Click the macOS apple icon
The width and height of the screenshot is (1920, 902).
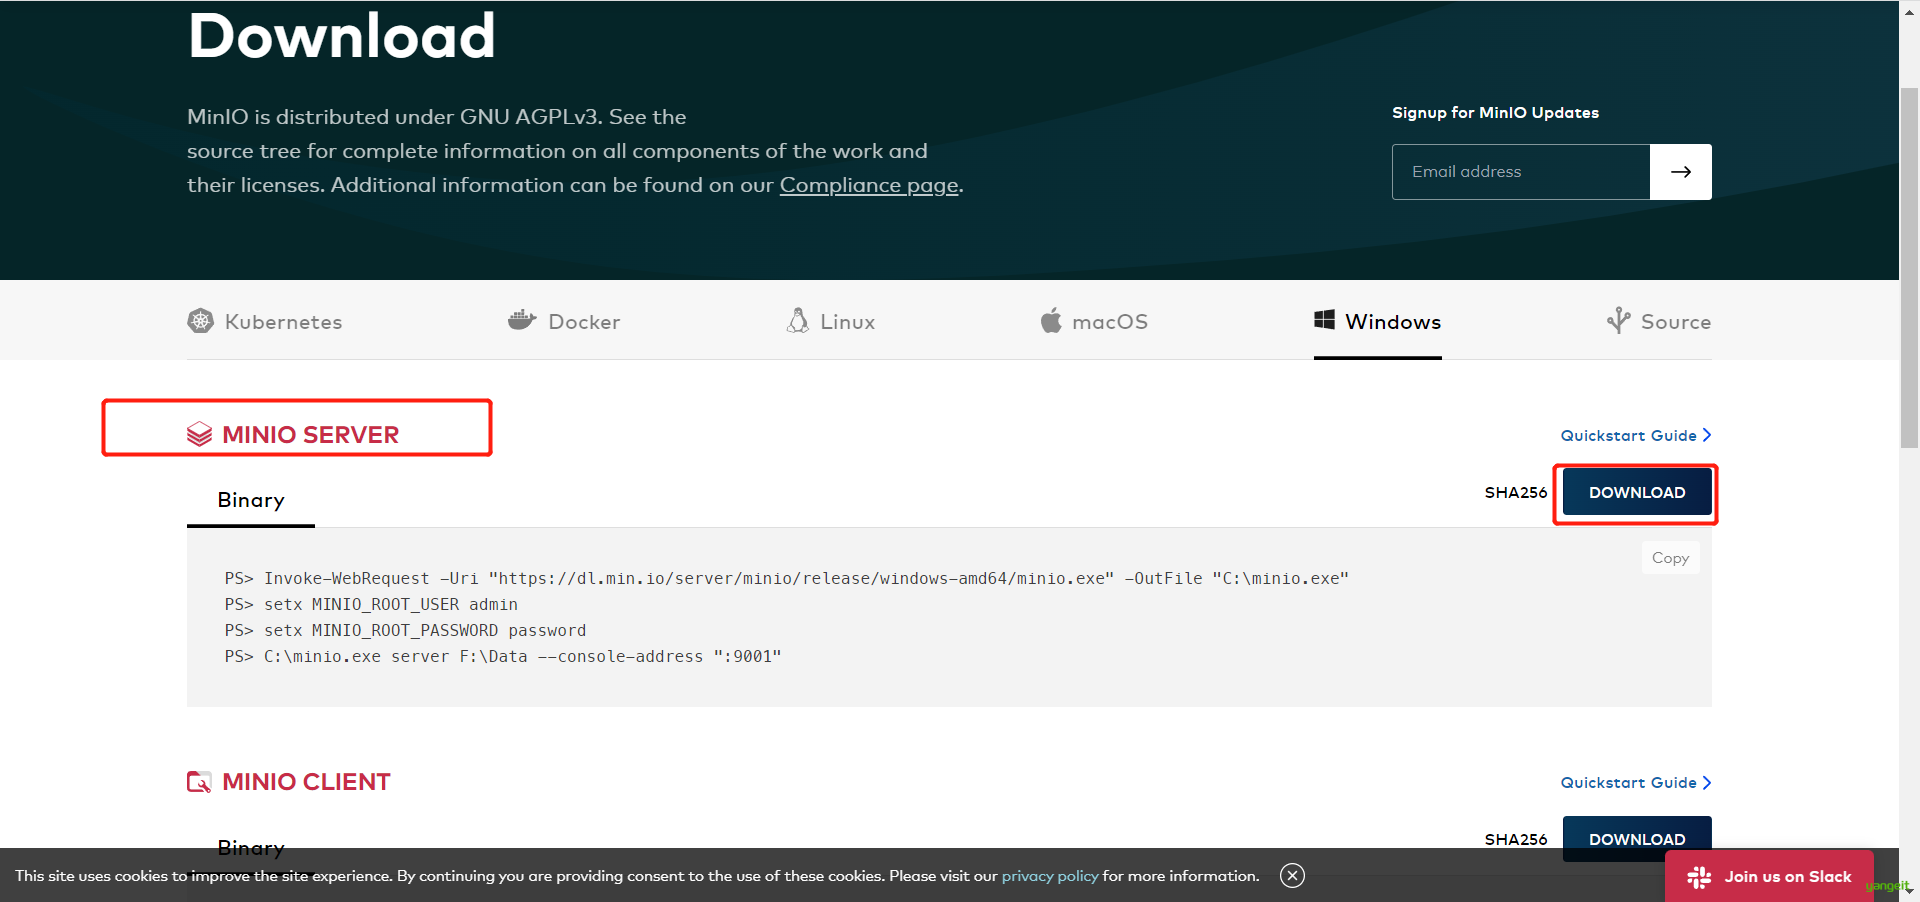click(x=1051, y=320)
